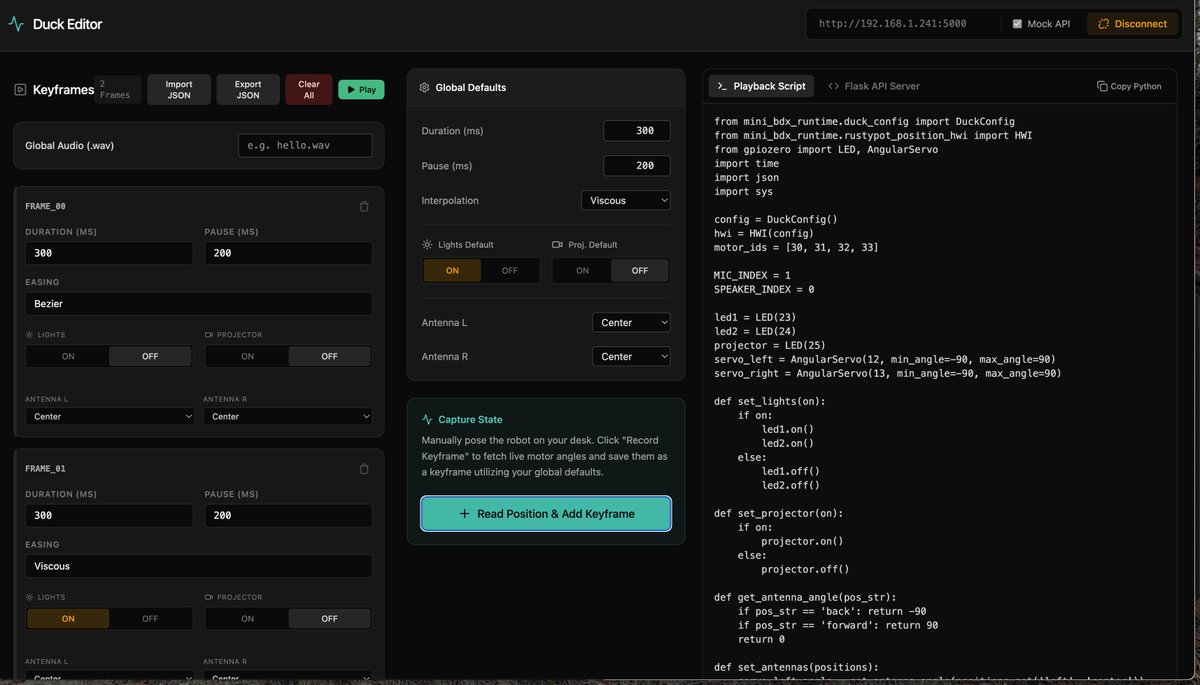
Task: Set Lights Default to OFF
Action: (x=510, y=271)
